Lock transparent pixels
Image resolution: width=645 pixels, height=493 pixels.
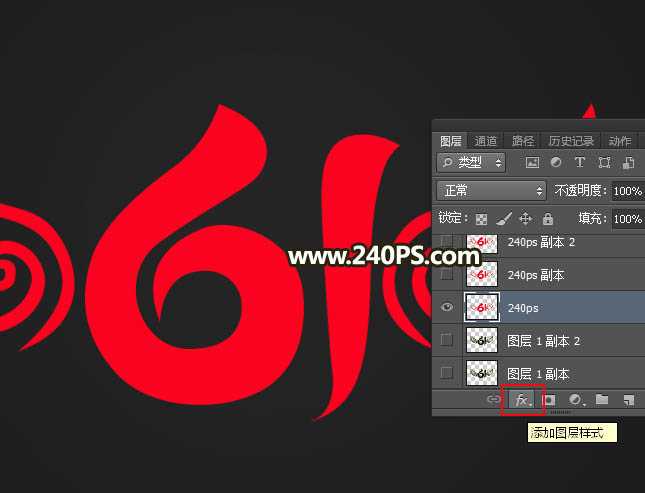pos(481,218)
